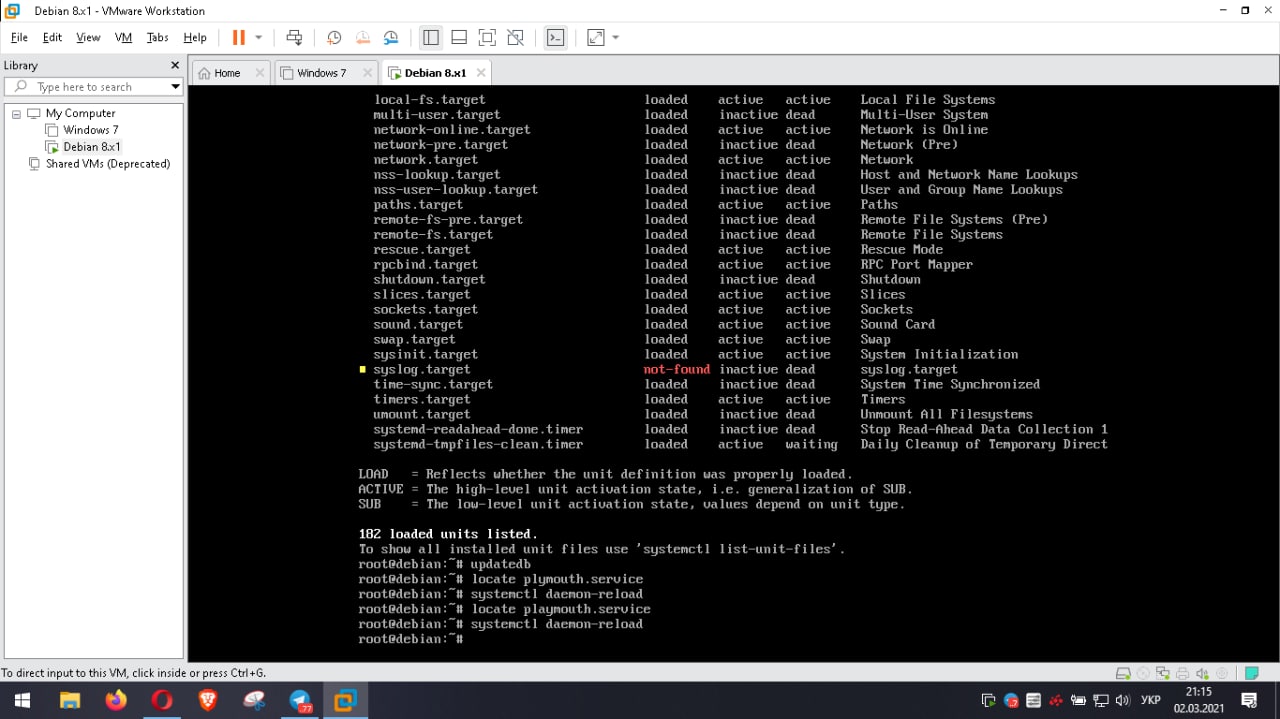
Task: Toggle the thumbnail bar view icon
Action: point(459,37)
